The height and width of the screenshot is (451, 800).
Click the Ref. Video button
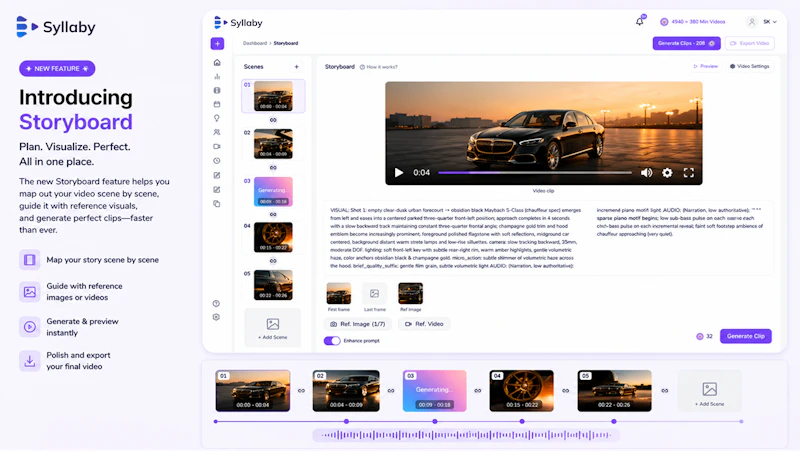click(424, 324)
